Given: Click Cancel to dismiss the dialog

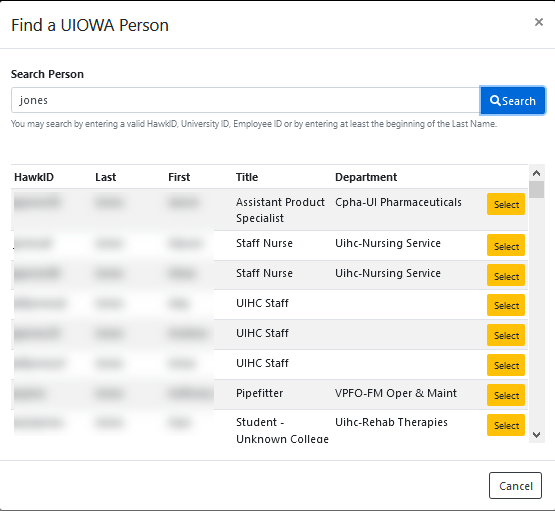Looking at the screenshot, I should click(515, 486).
